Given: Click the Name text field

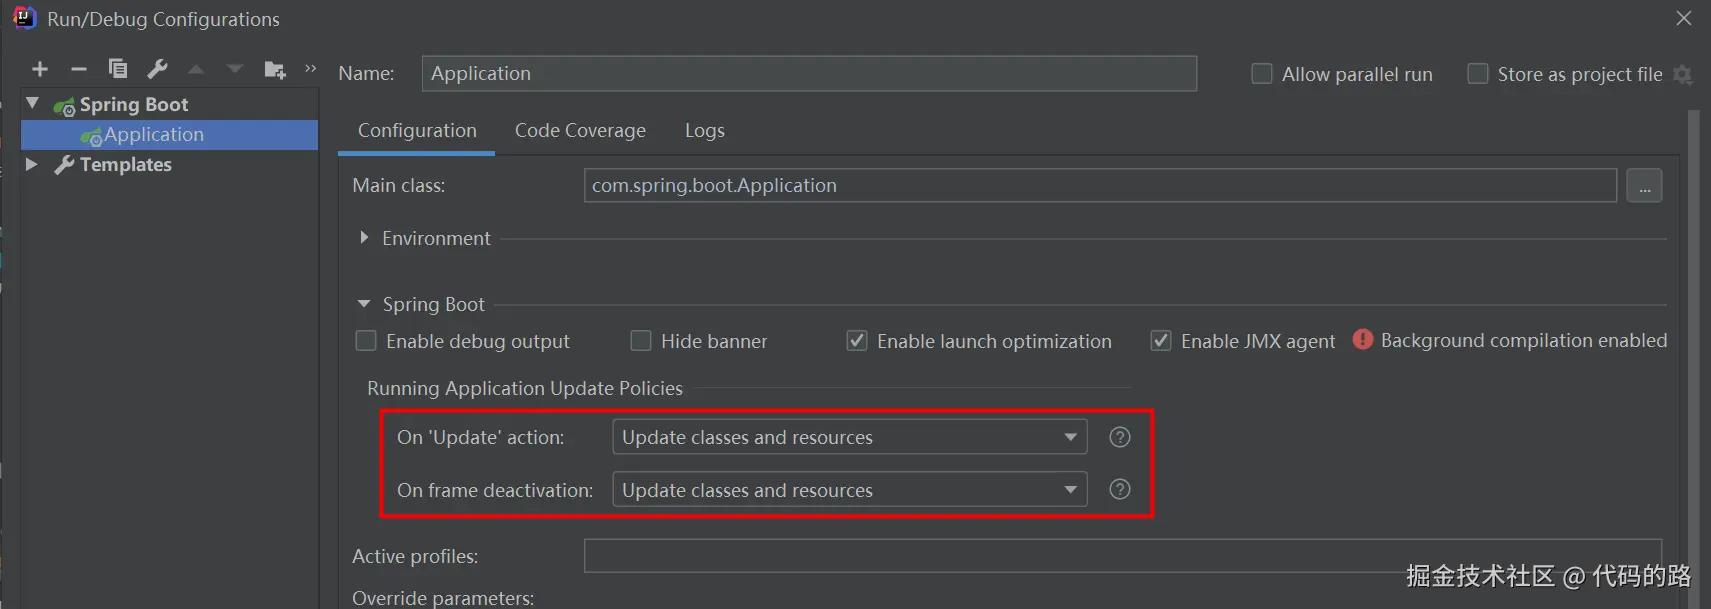Looking at the screenshot, I should click(x=808, y=74).
